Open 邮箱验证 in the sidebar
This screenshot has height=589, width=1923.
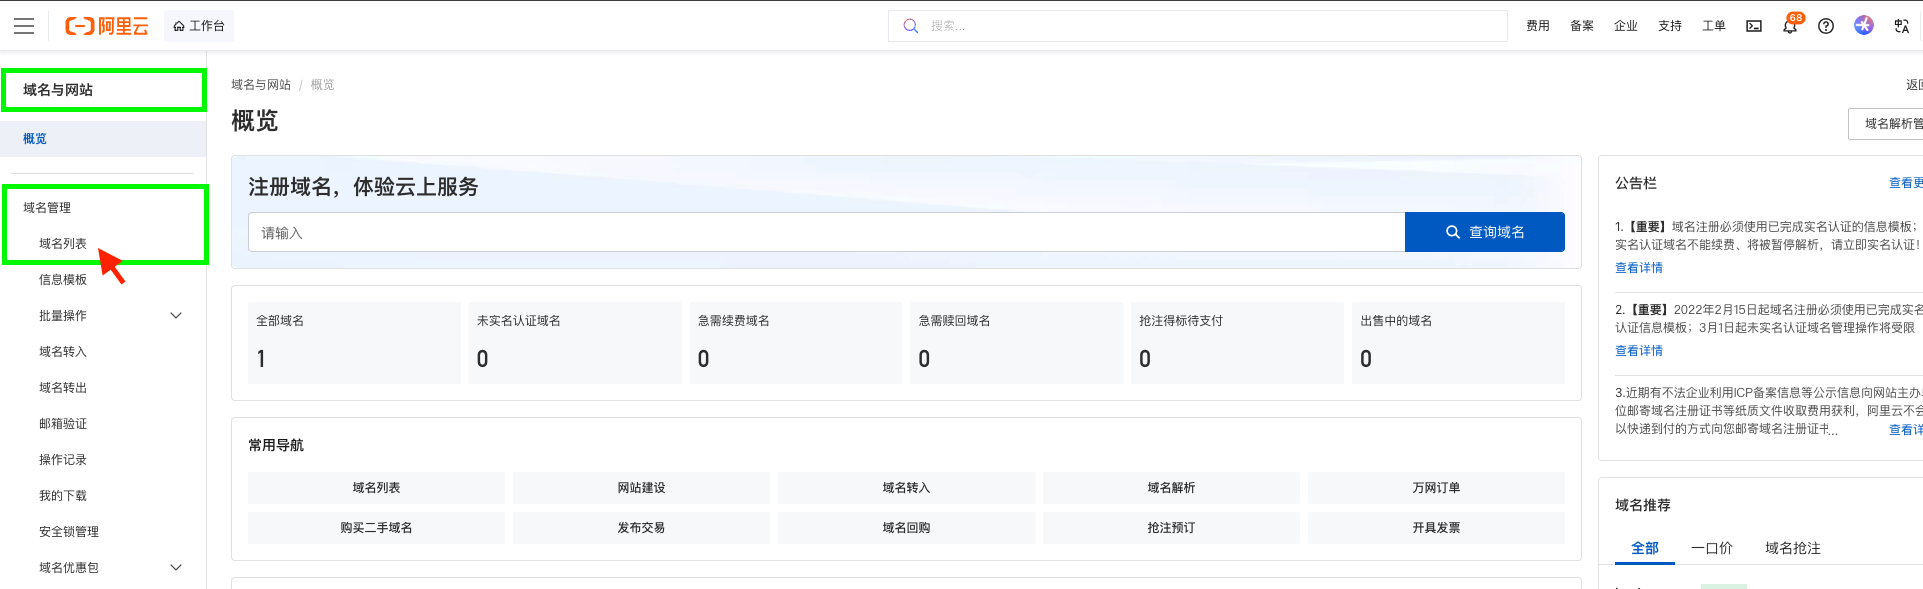point(63,424)
